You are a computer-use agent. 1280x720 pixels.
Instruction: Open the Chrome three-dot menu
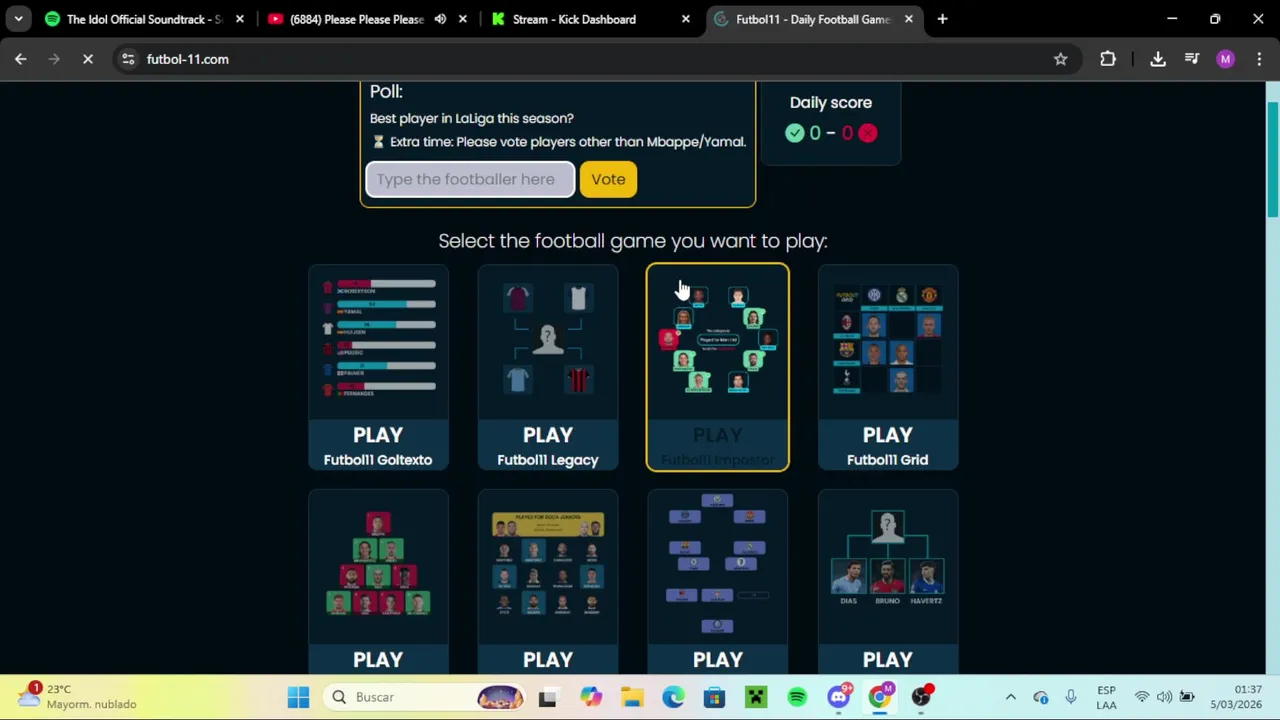pos(1259,59)
